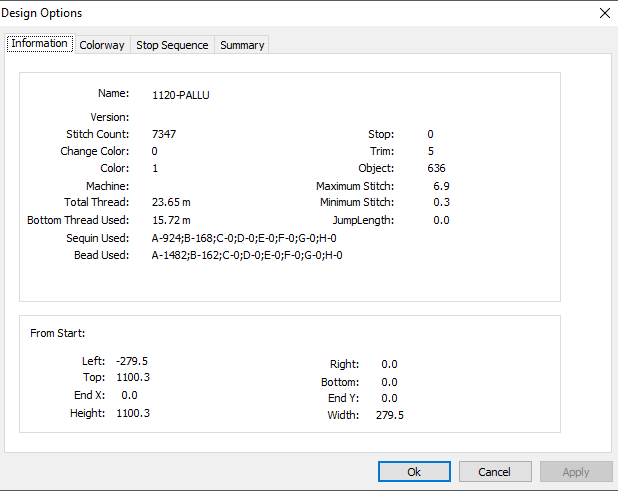Click the greyed-out Apply button
The width and height of the screenshot is (618, 491).
(x=576, y=472)
